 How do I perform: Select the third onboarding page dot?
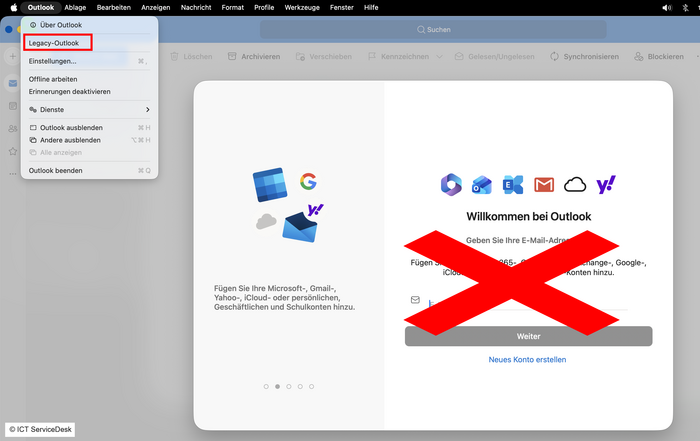coord(289,387)
